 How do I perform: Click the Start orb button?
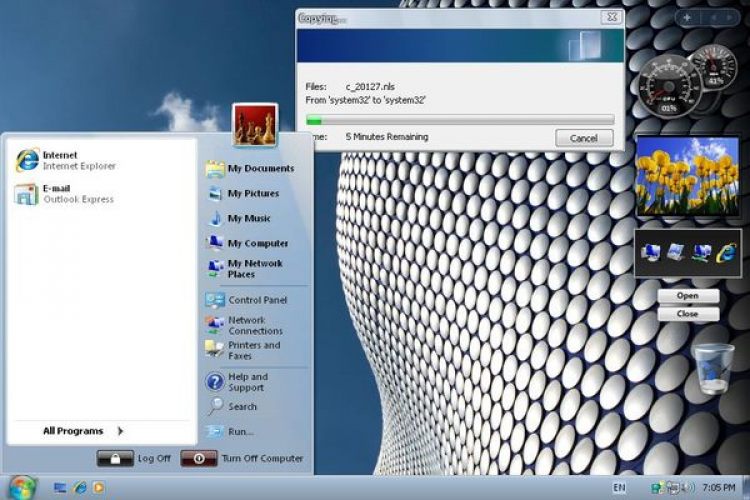21,488
